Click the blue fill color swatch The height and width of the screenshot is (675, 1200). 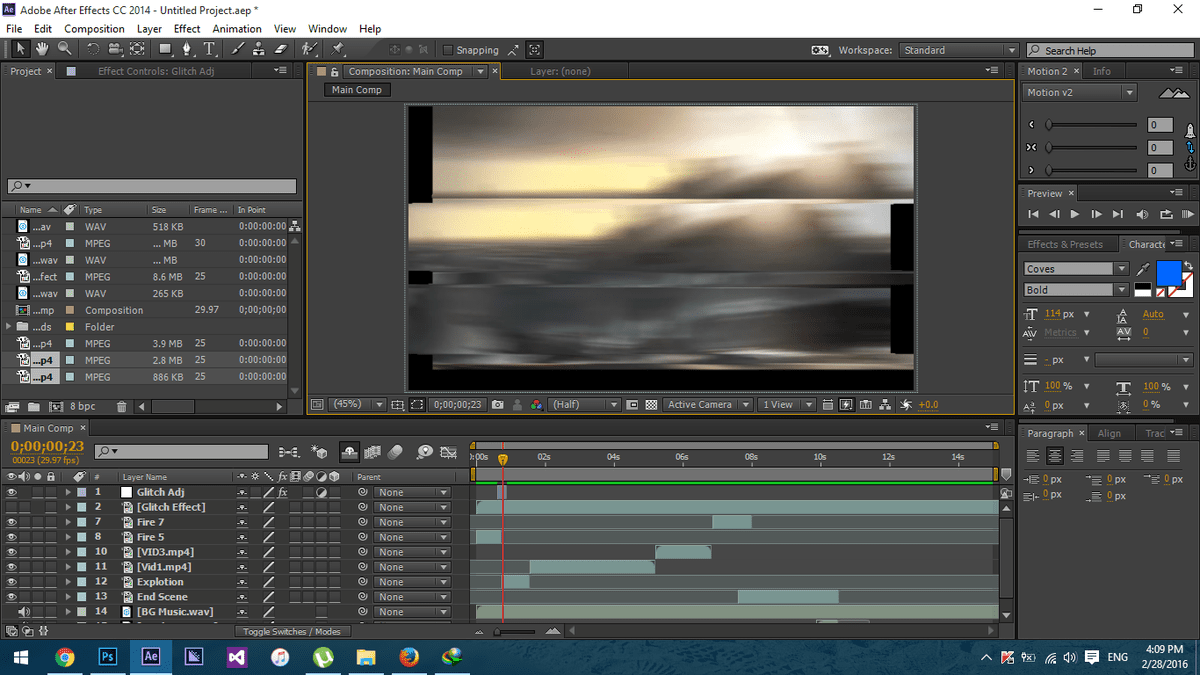point(1168,272)
